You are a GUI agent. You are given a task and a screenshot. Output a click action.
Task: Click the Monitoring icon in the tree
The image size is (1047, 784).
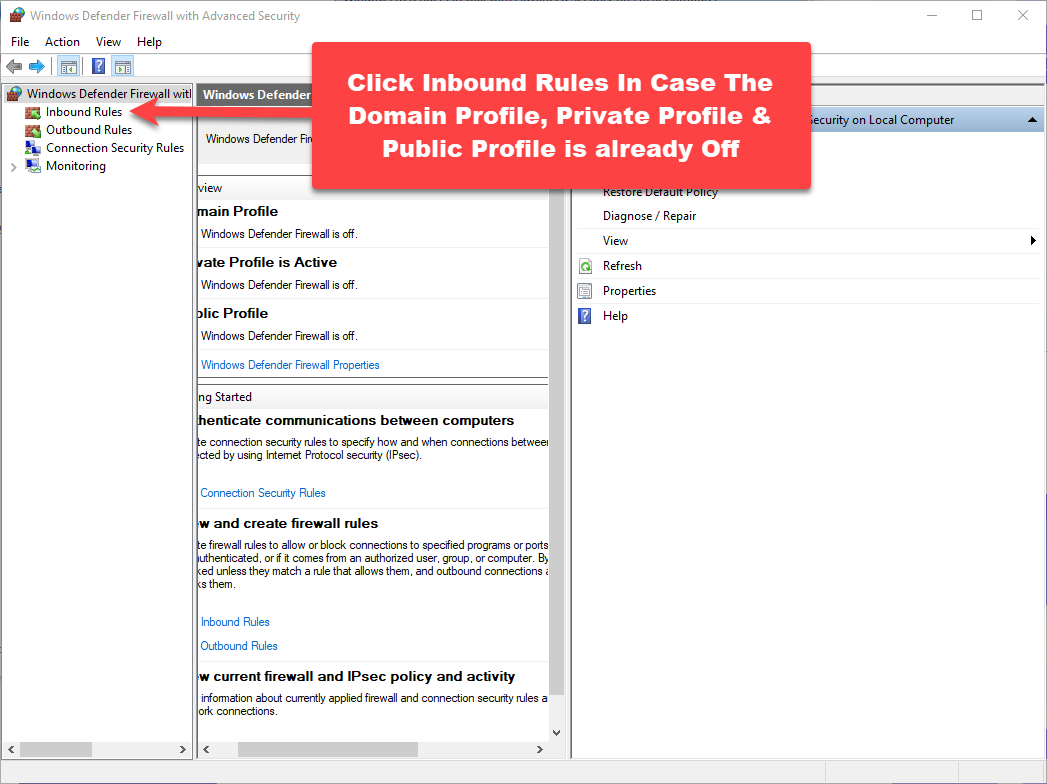click(x=33, y=166)
